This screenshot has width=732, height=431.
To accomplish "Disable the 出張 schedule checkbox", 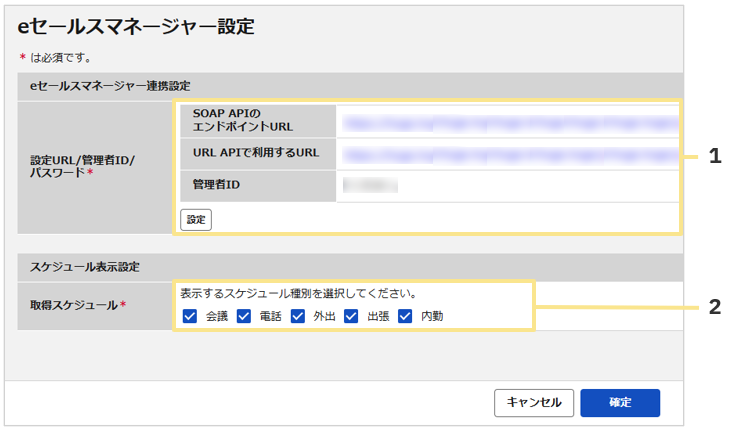I will [x=351, y=316].
